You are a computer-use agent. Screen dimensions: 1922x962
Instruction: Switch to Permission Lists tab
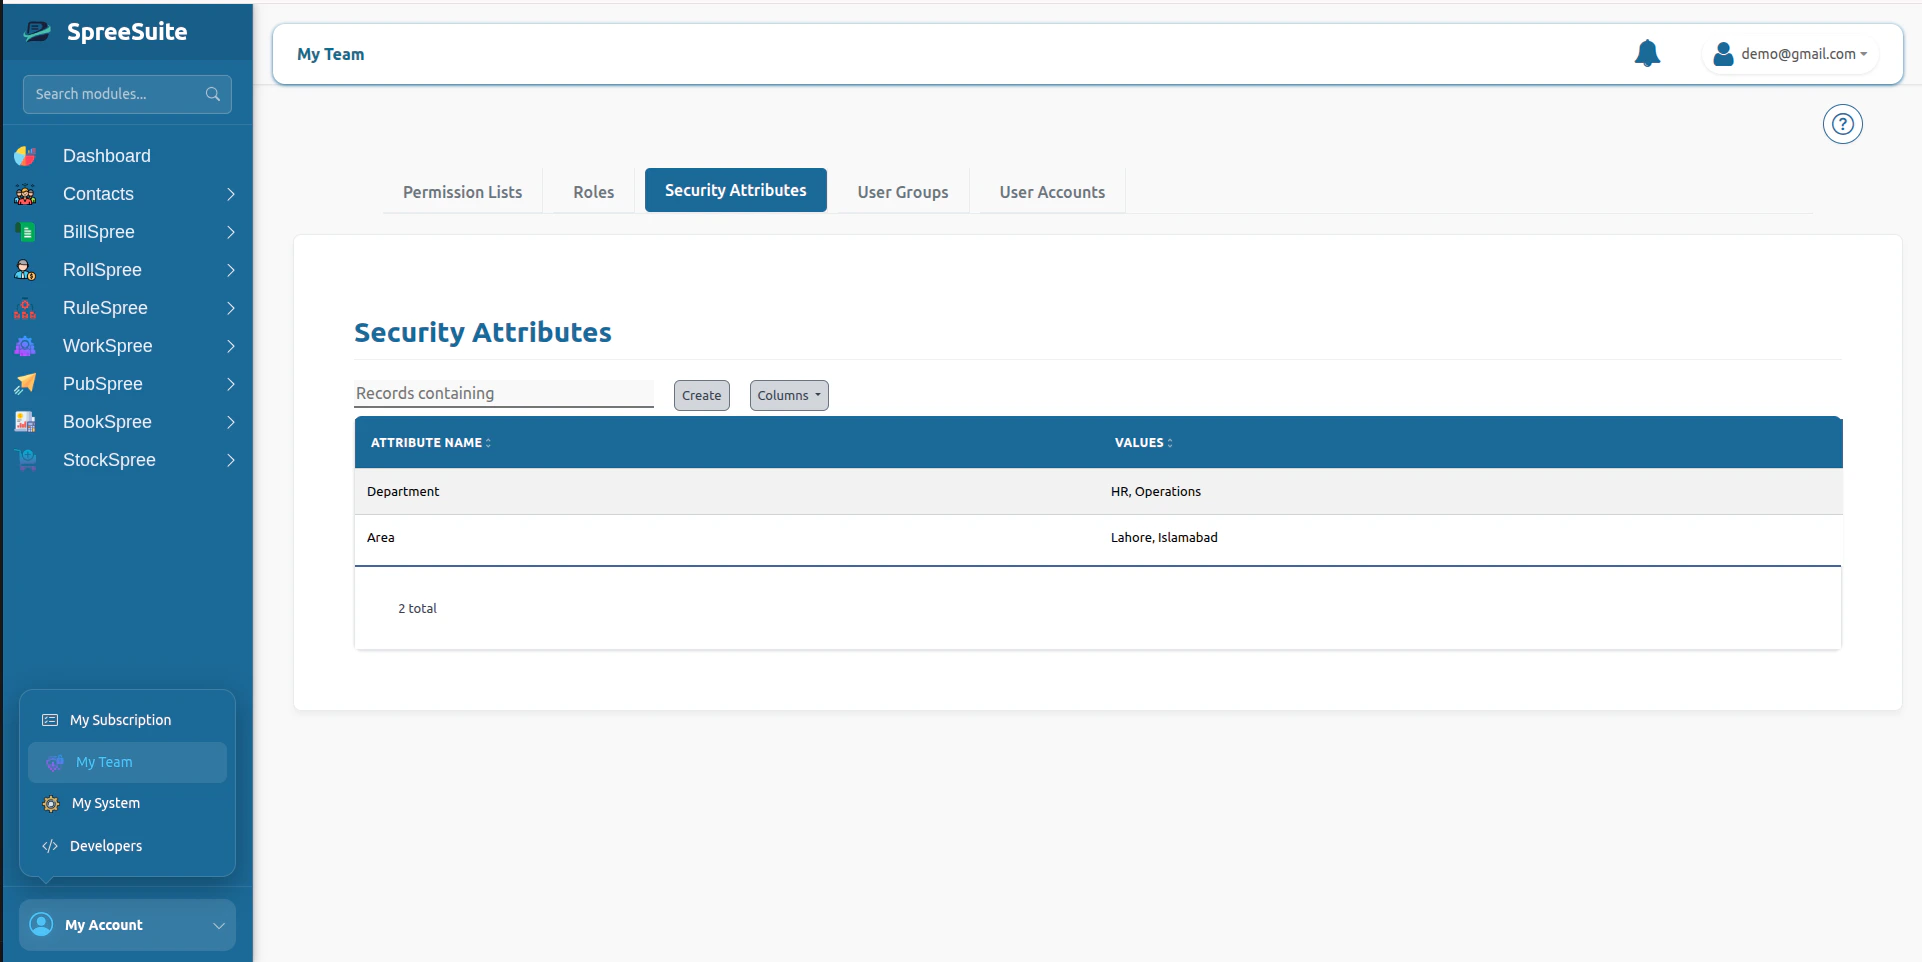click(x=462, y=192)
